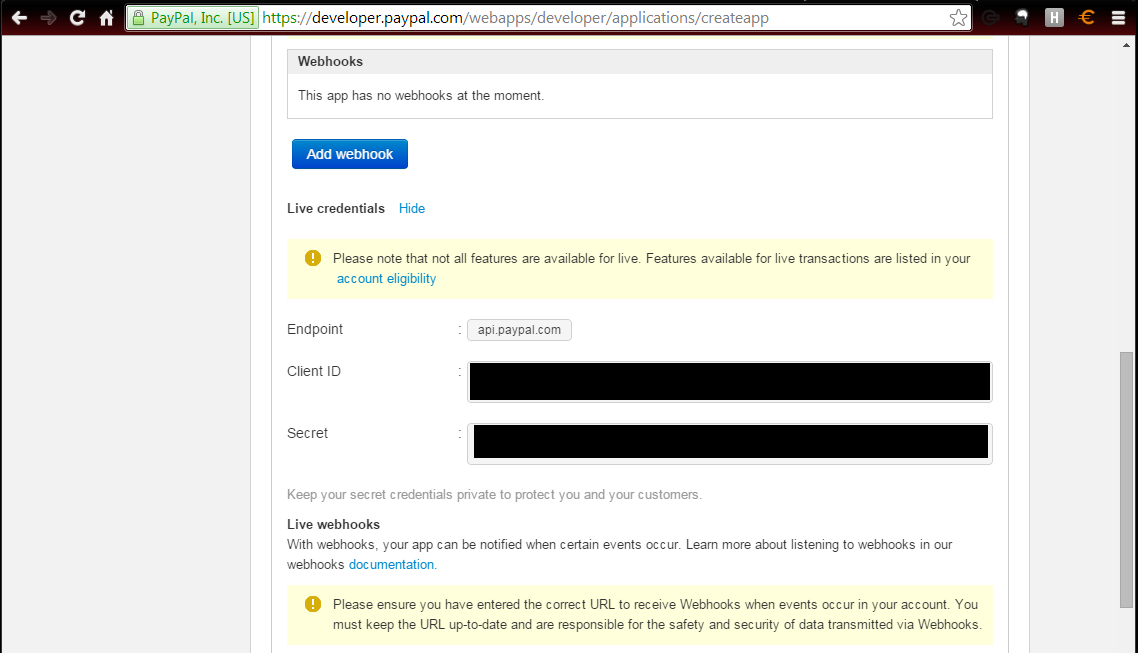Screen dimensions: 1138x653
Task: Open the browser hamburger menu
Action: 1118,17
